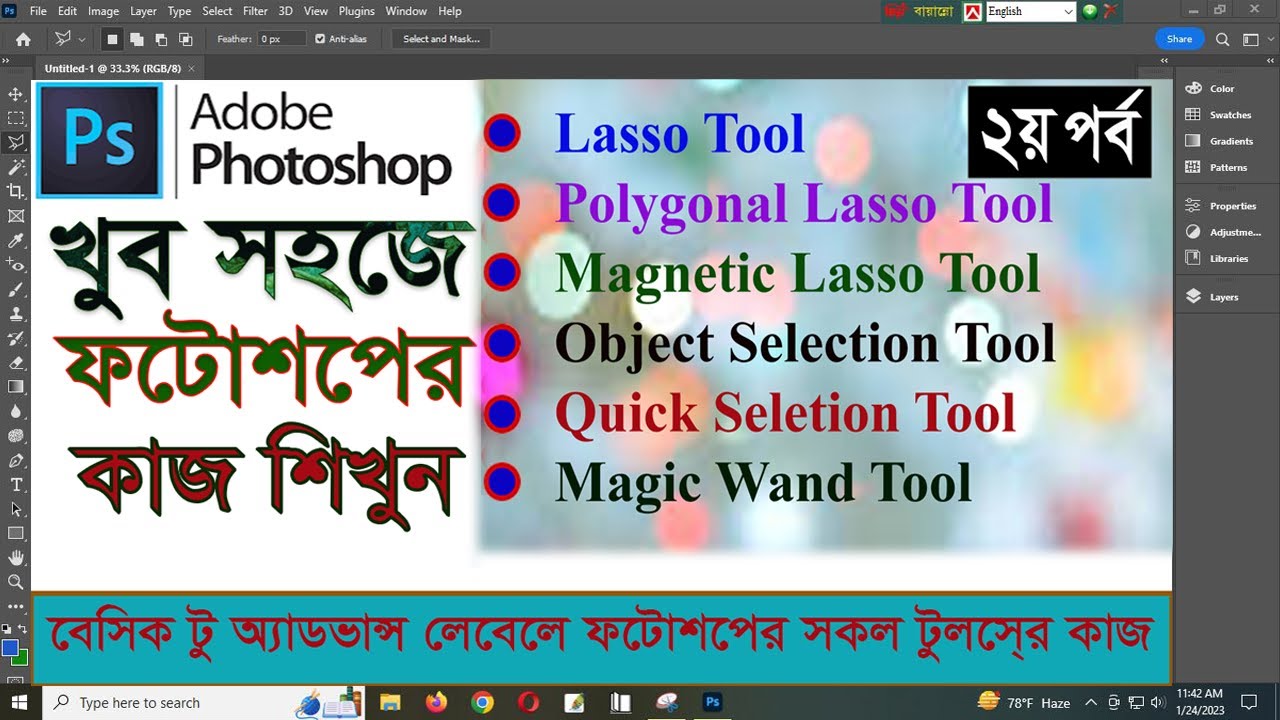This screenshot has height=720, width=1280.
Task: Select the Brush tool
Action: (16, 289)
